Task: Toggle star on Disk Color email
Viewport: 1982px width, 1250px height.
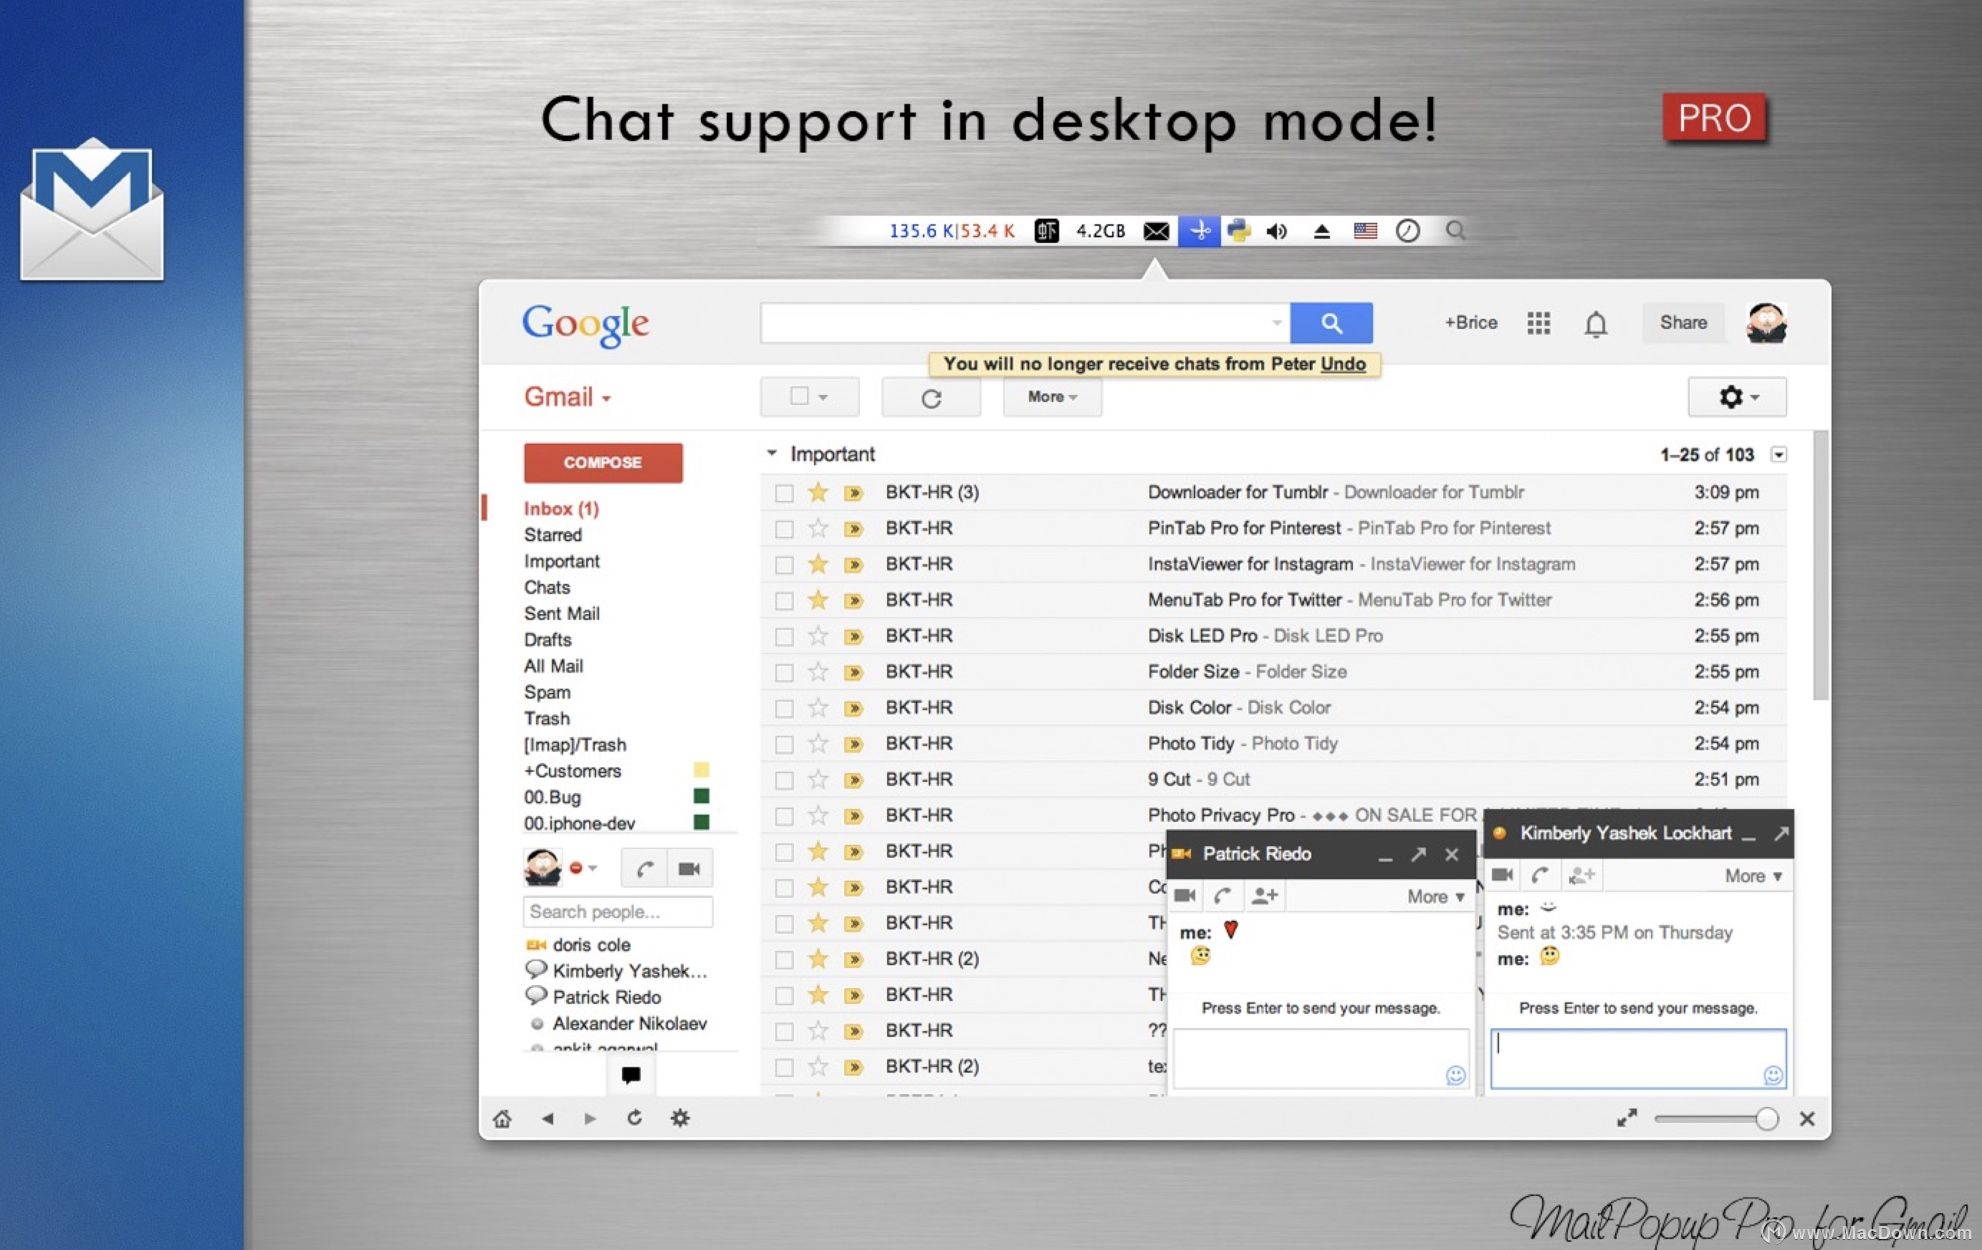Action: tap(818, 708)
